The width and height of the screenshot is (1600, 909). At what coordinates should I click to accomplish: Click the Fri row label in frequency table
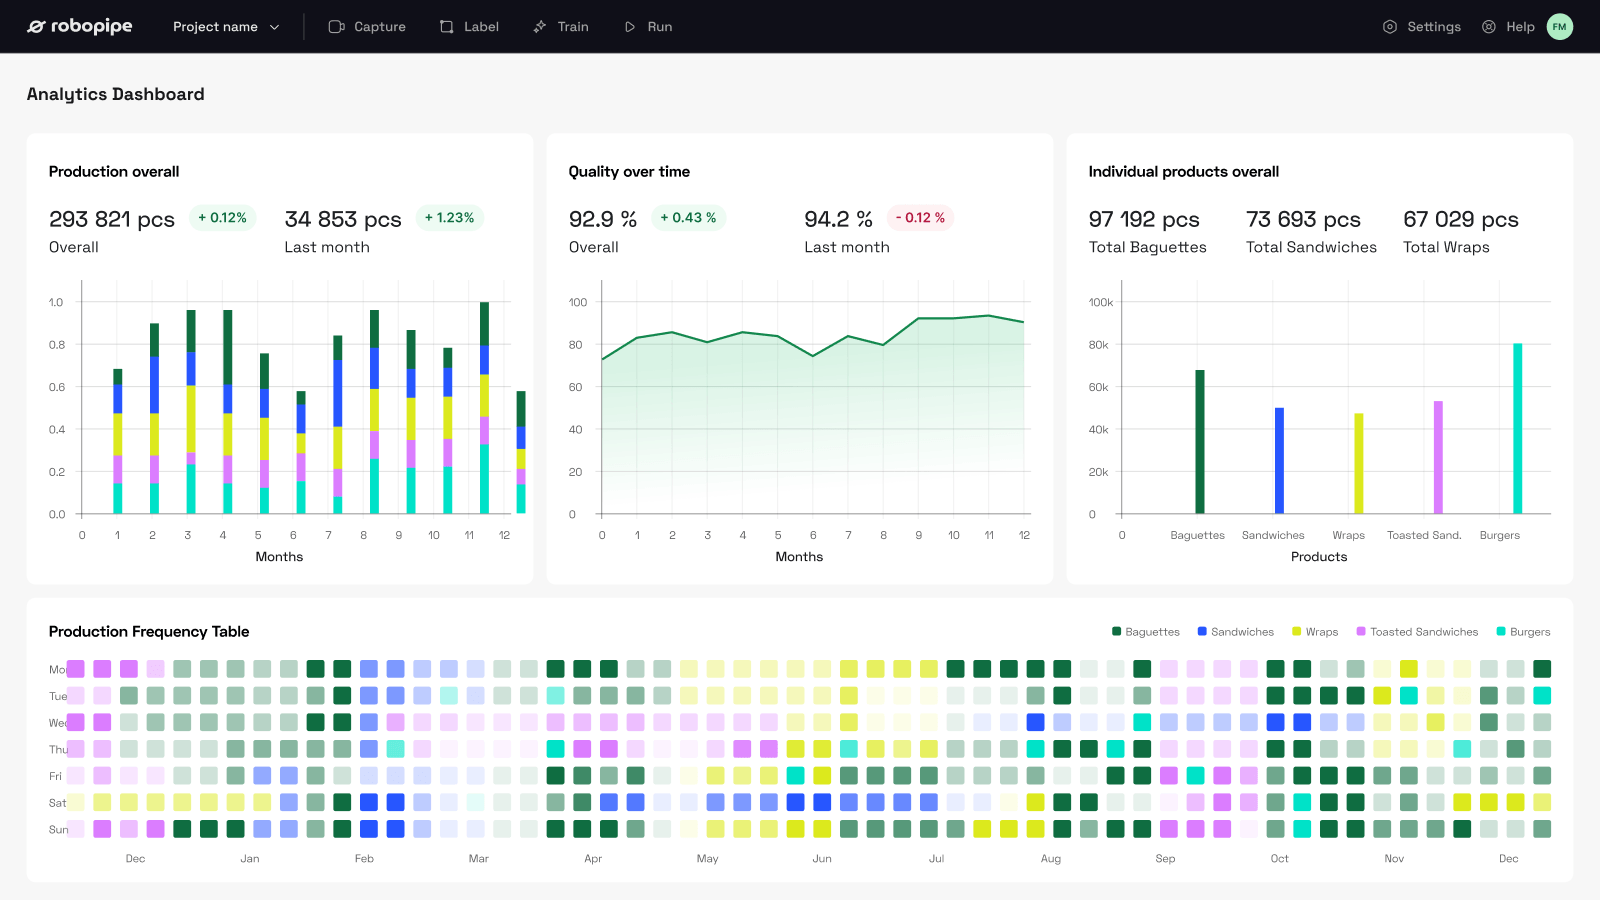56,776
